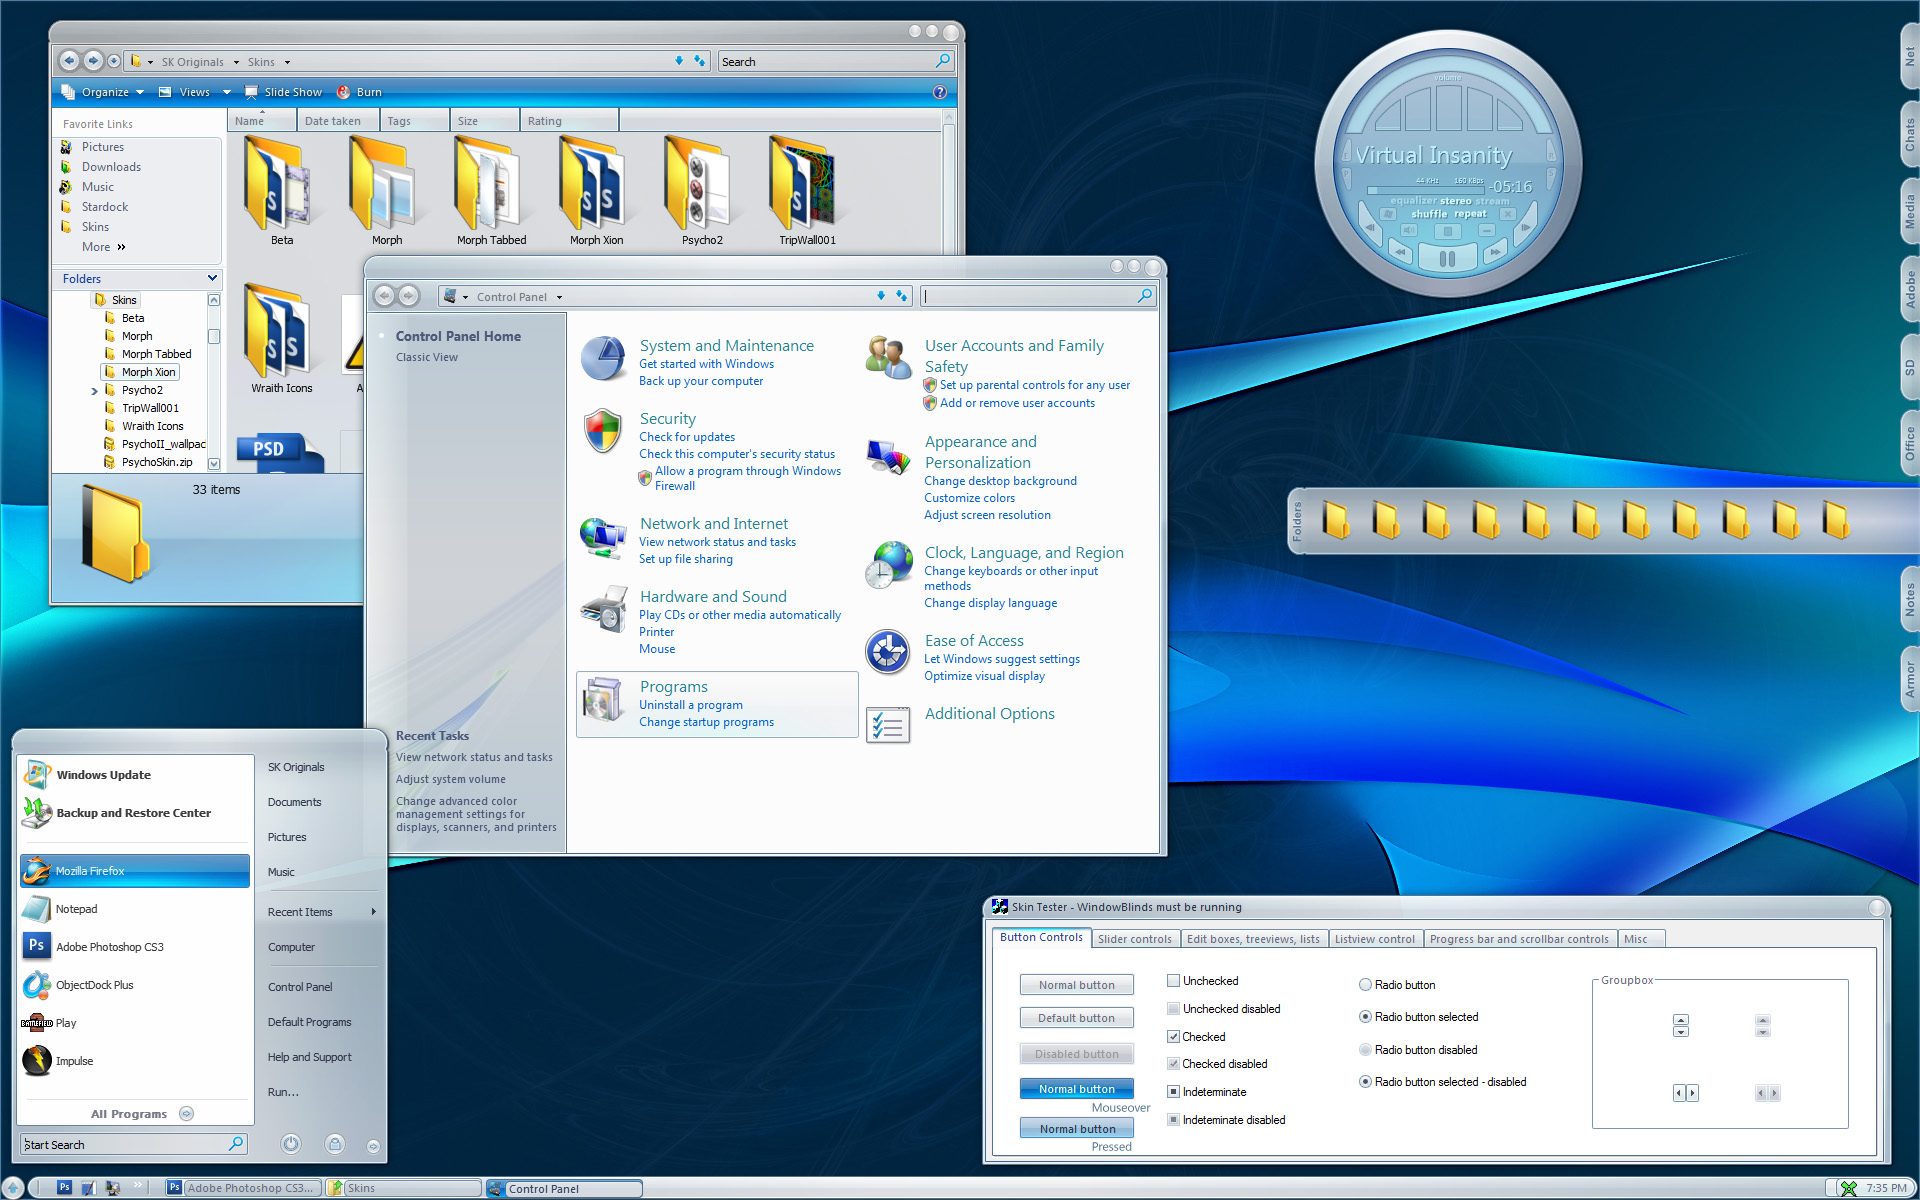Click the Network and Internet globe icon
The height and width of the screenshot is (1200, 1920).
pyautogui.click(x=603, y=538)
